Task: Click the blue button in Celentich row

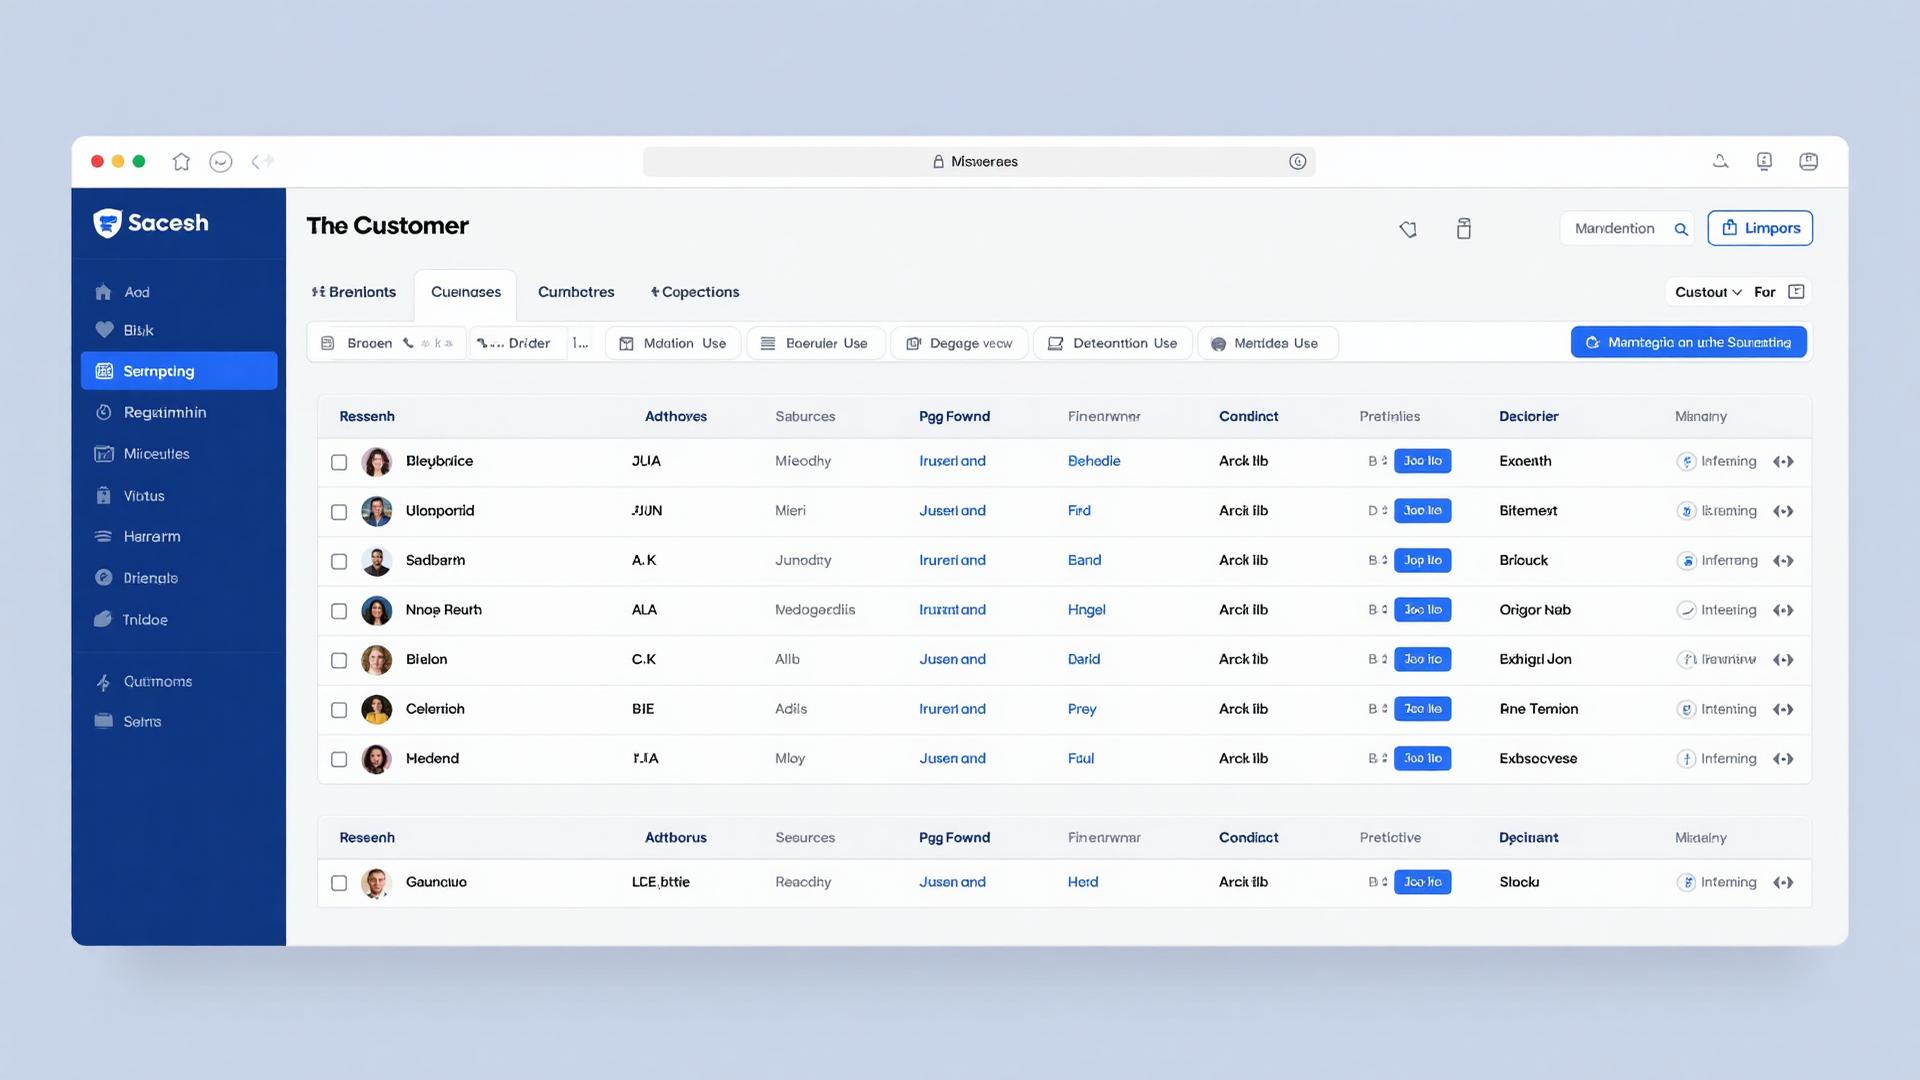Action: point(1422,709)
